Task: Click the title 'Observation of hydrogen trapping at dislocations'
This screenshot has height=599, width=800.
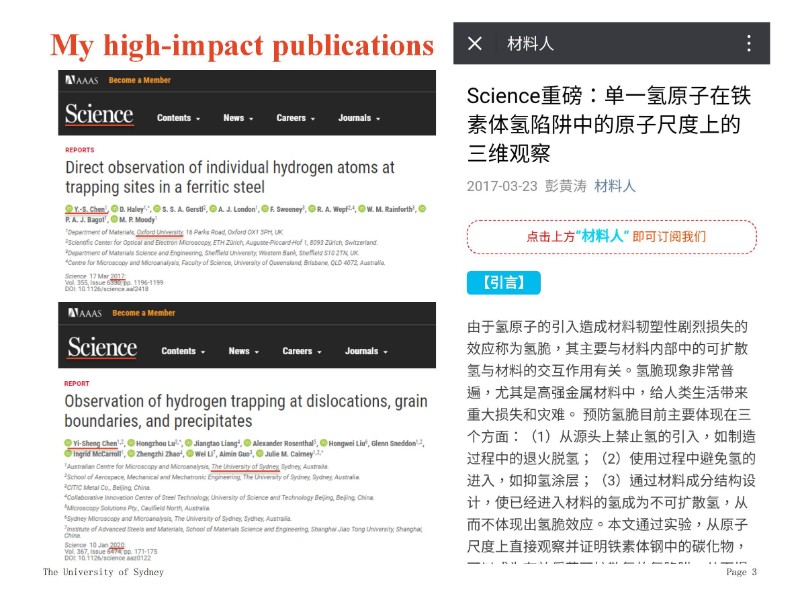Action: click(x=246, y=411)
